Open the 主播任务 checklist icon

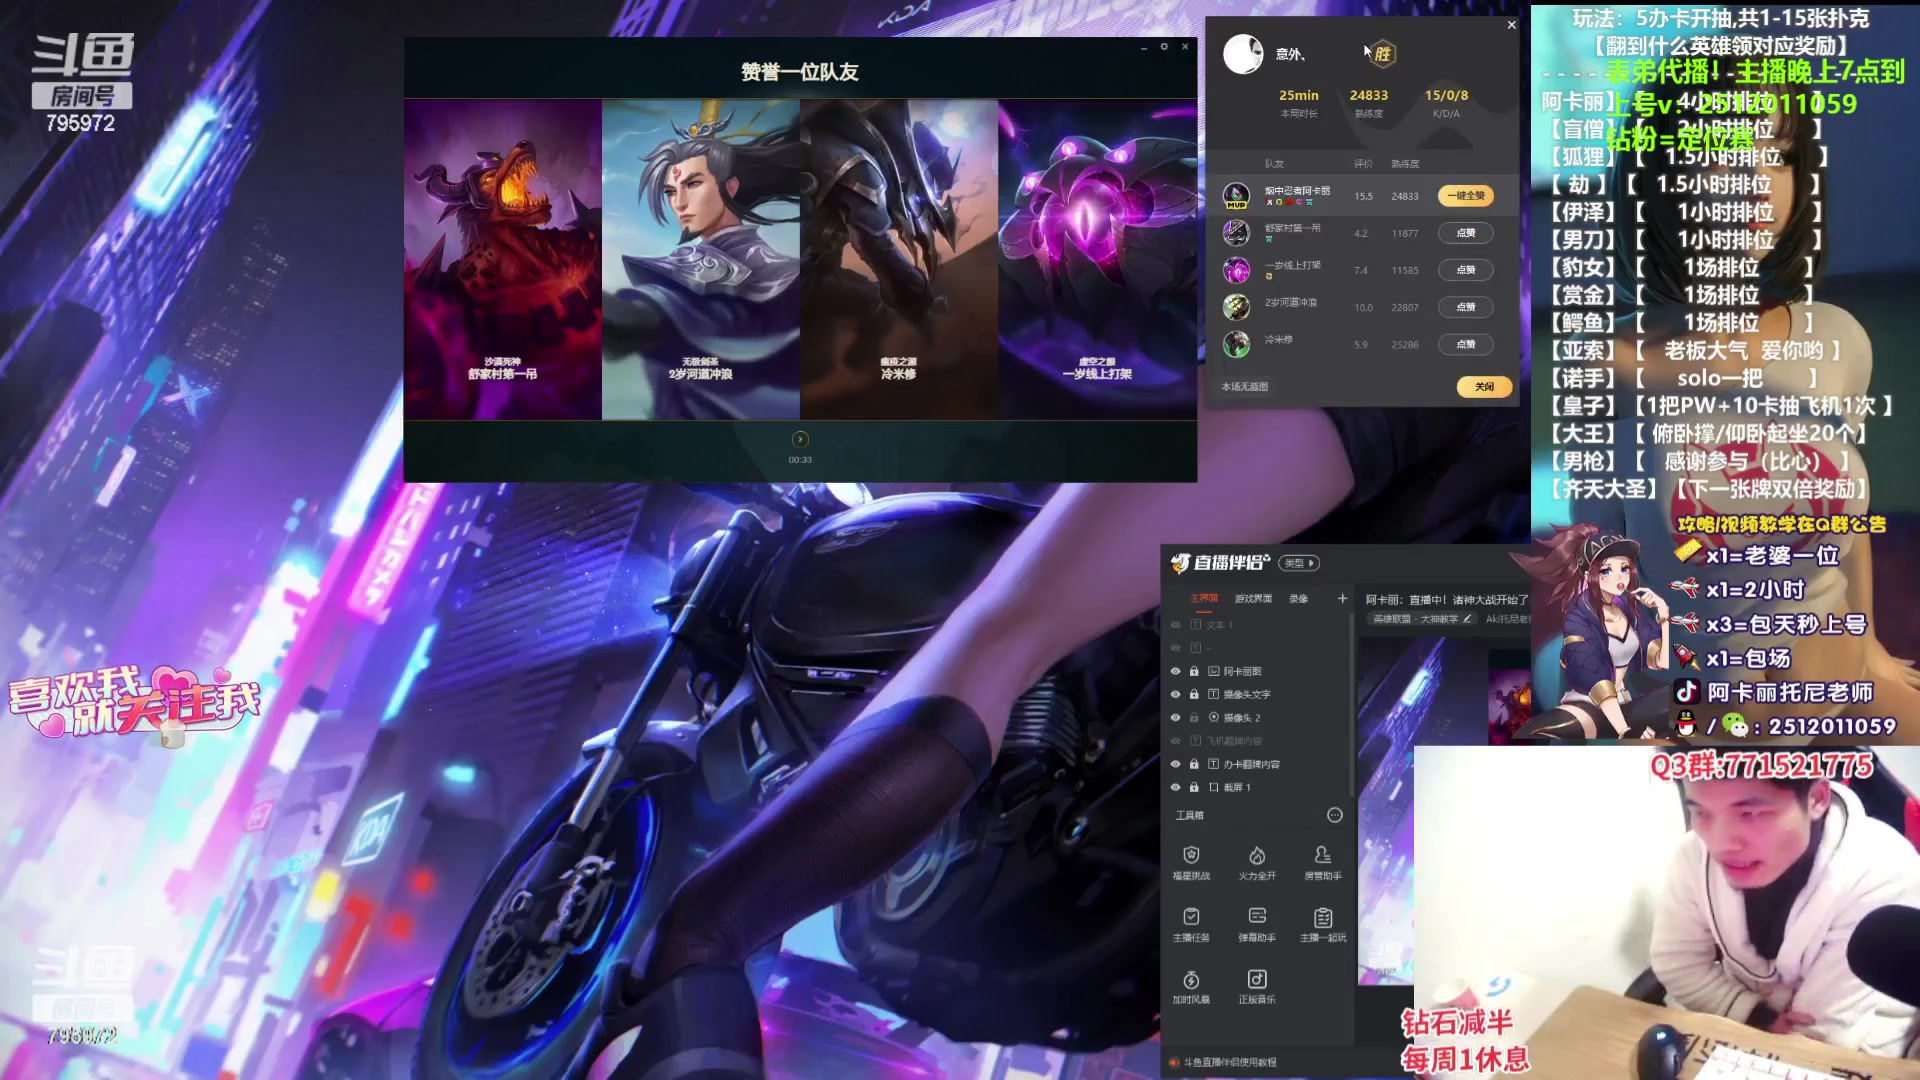click(1191, 917)
